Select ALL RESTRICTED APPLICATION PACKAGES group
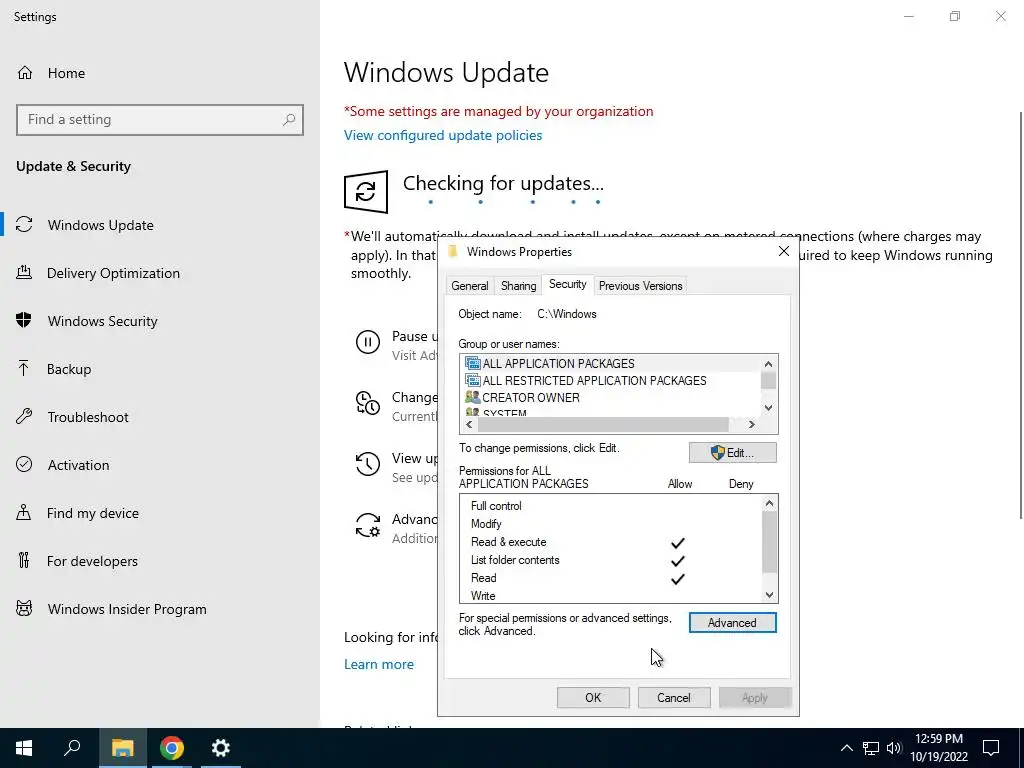1024x768 pixels. click(x=594, y=380)
